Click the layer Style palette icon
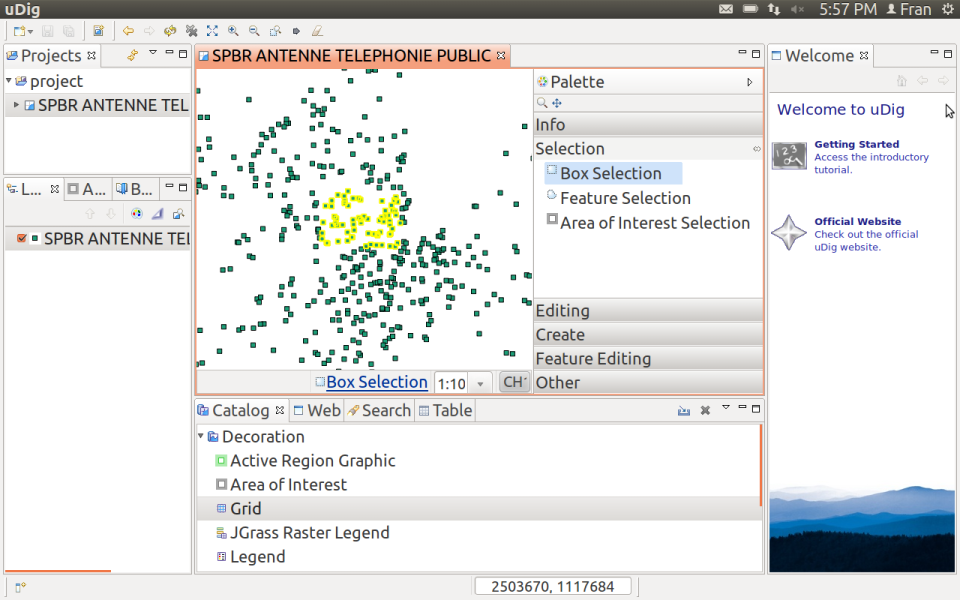Image resolution: width=960 pixels, height=600 pixels. click(x=137, y=214)
